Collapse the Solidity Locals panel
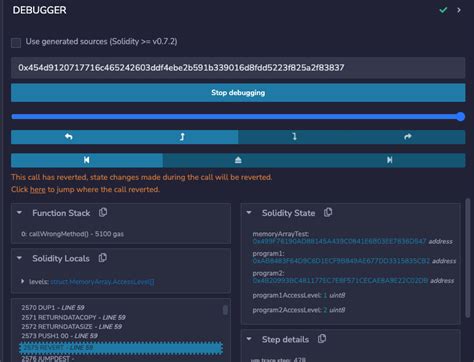The height and width of the screenshot is (362, 474). (x=19, y=258)
